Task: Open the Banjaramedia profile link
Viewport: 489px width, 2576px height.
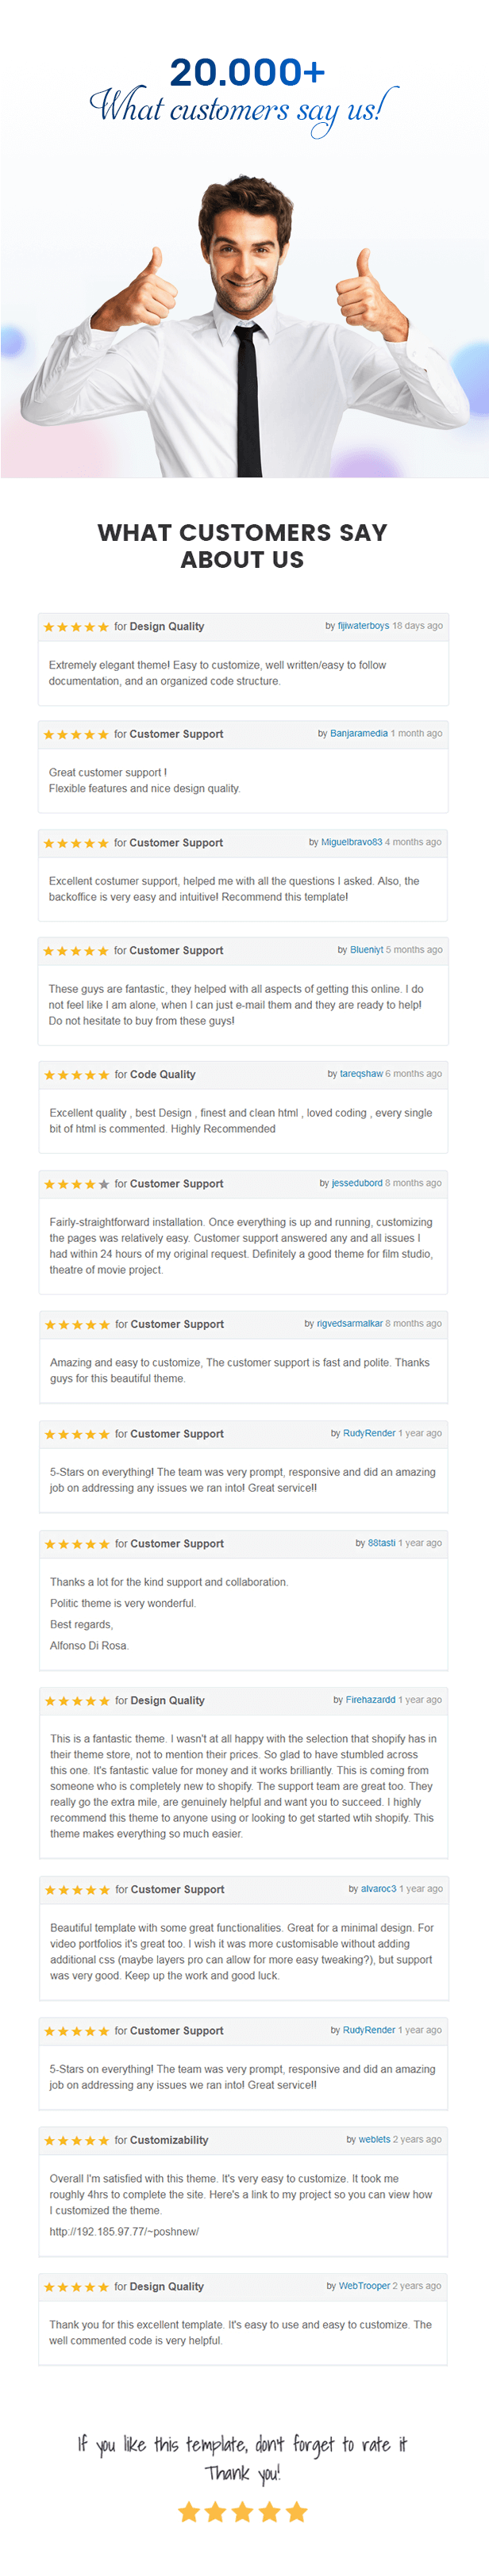Action: coord(359,734)
